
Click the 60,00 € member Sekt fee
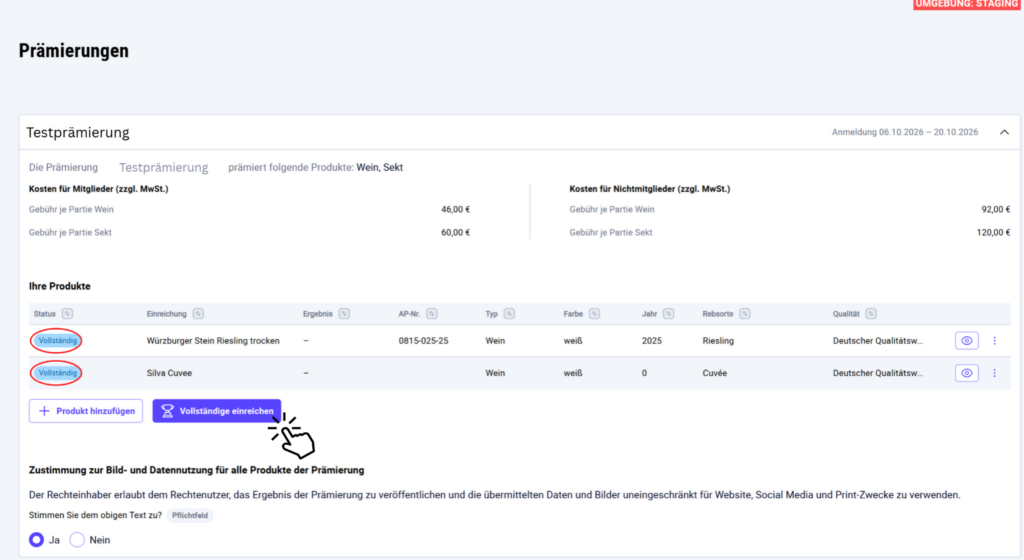(x=455, y=232)
